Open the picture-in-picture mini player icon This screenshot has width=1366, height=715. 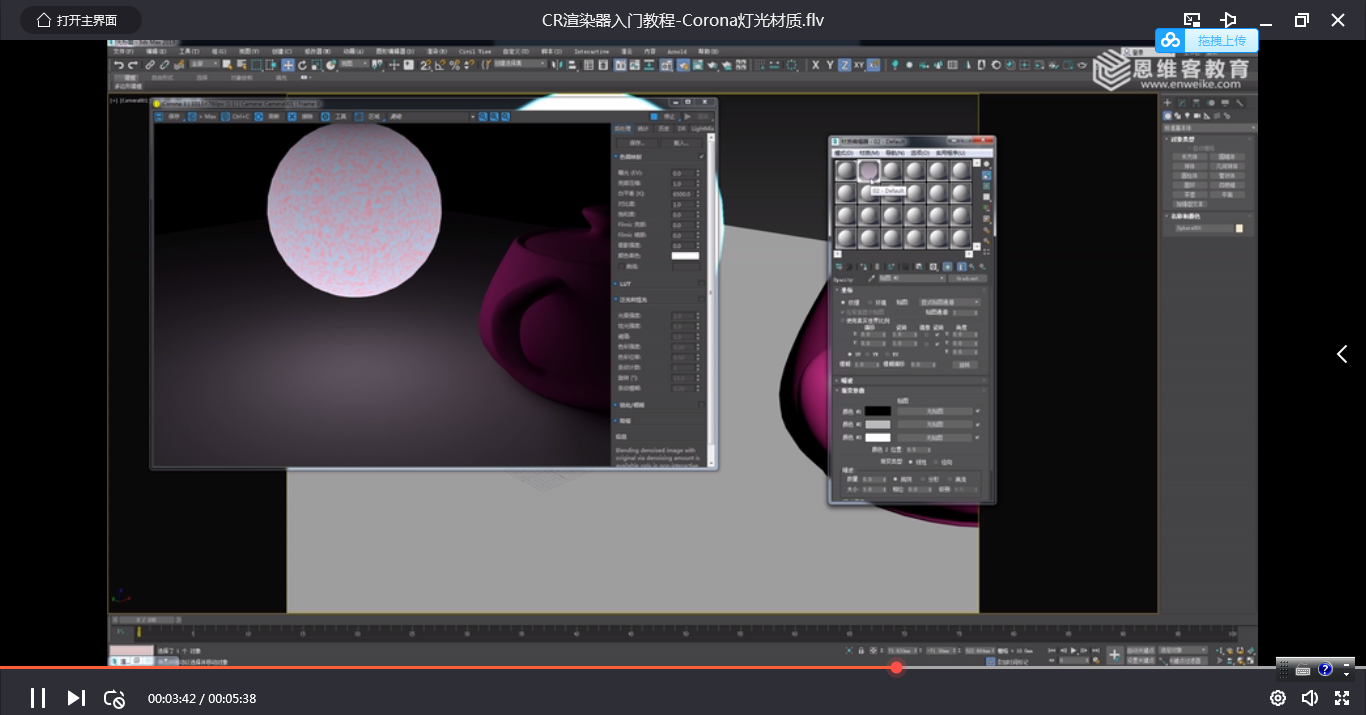click(1192, 20)
